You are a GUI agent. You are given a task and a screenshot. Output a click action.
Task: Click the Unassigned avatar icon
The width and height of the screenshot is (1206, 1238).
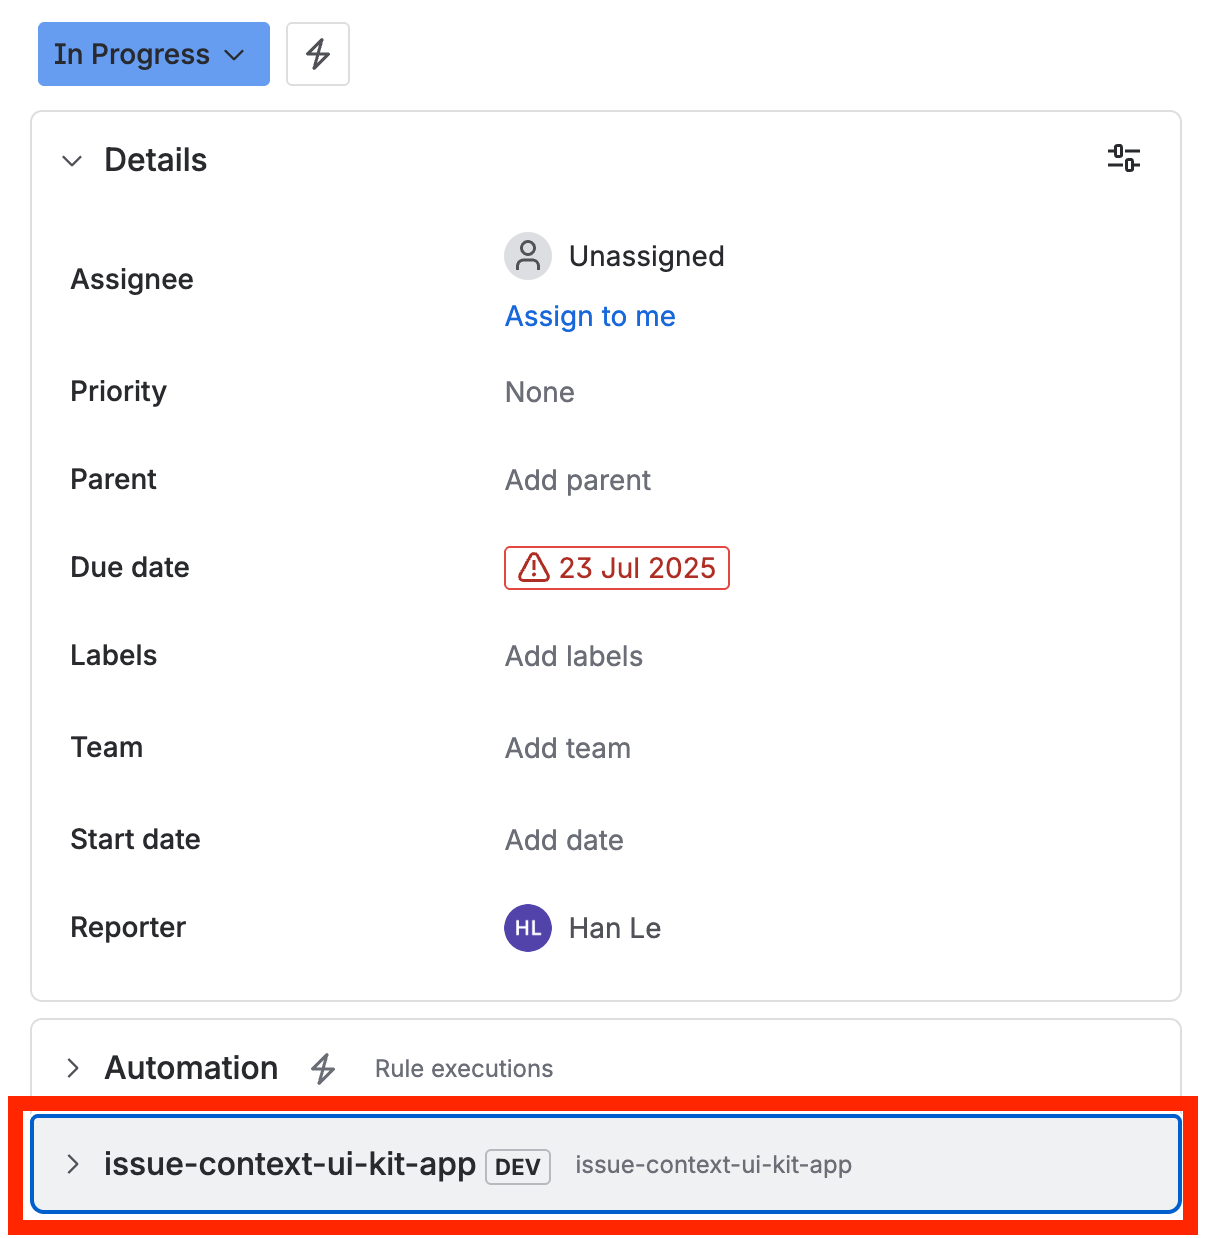[x=527, y=256]
